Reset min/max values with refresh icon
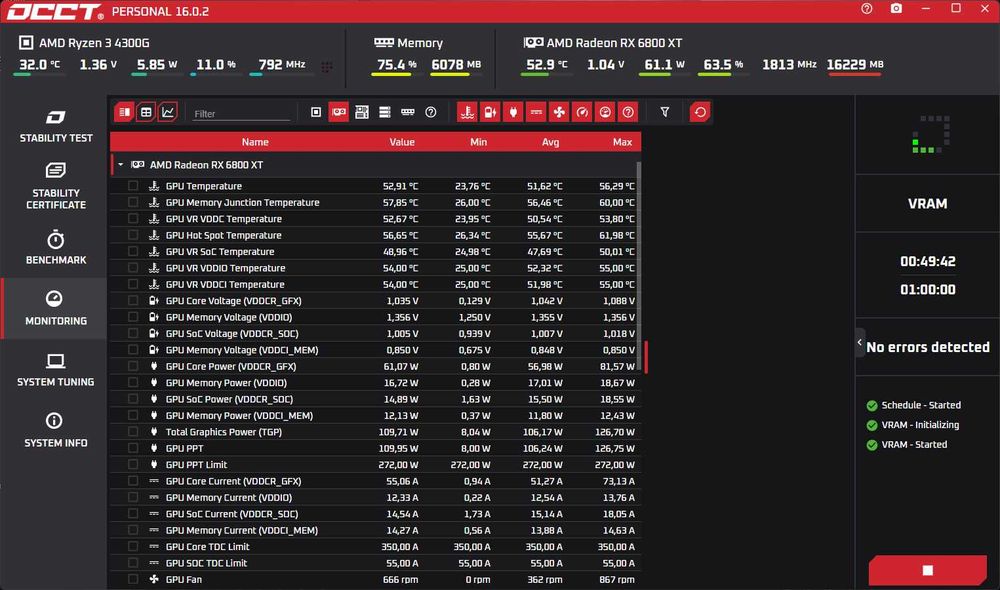The width and height of the screenshot is (1000, 590). pyautogui.click(x=700, y=112)
